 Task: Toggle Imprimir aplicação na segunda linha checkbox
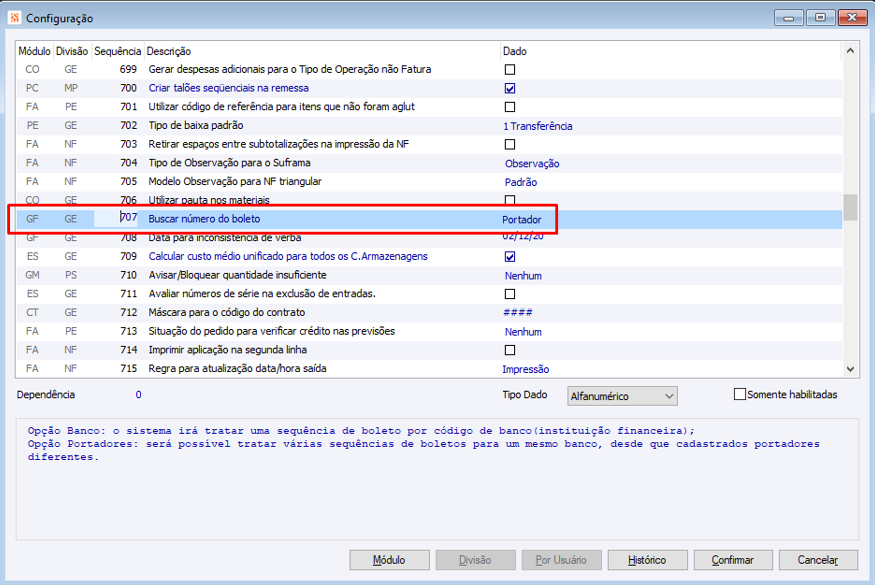(509, 350)
